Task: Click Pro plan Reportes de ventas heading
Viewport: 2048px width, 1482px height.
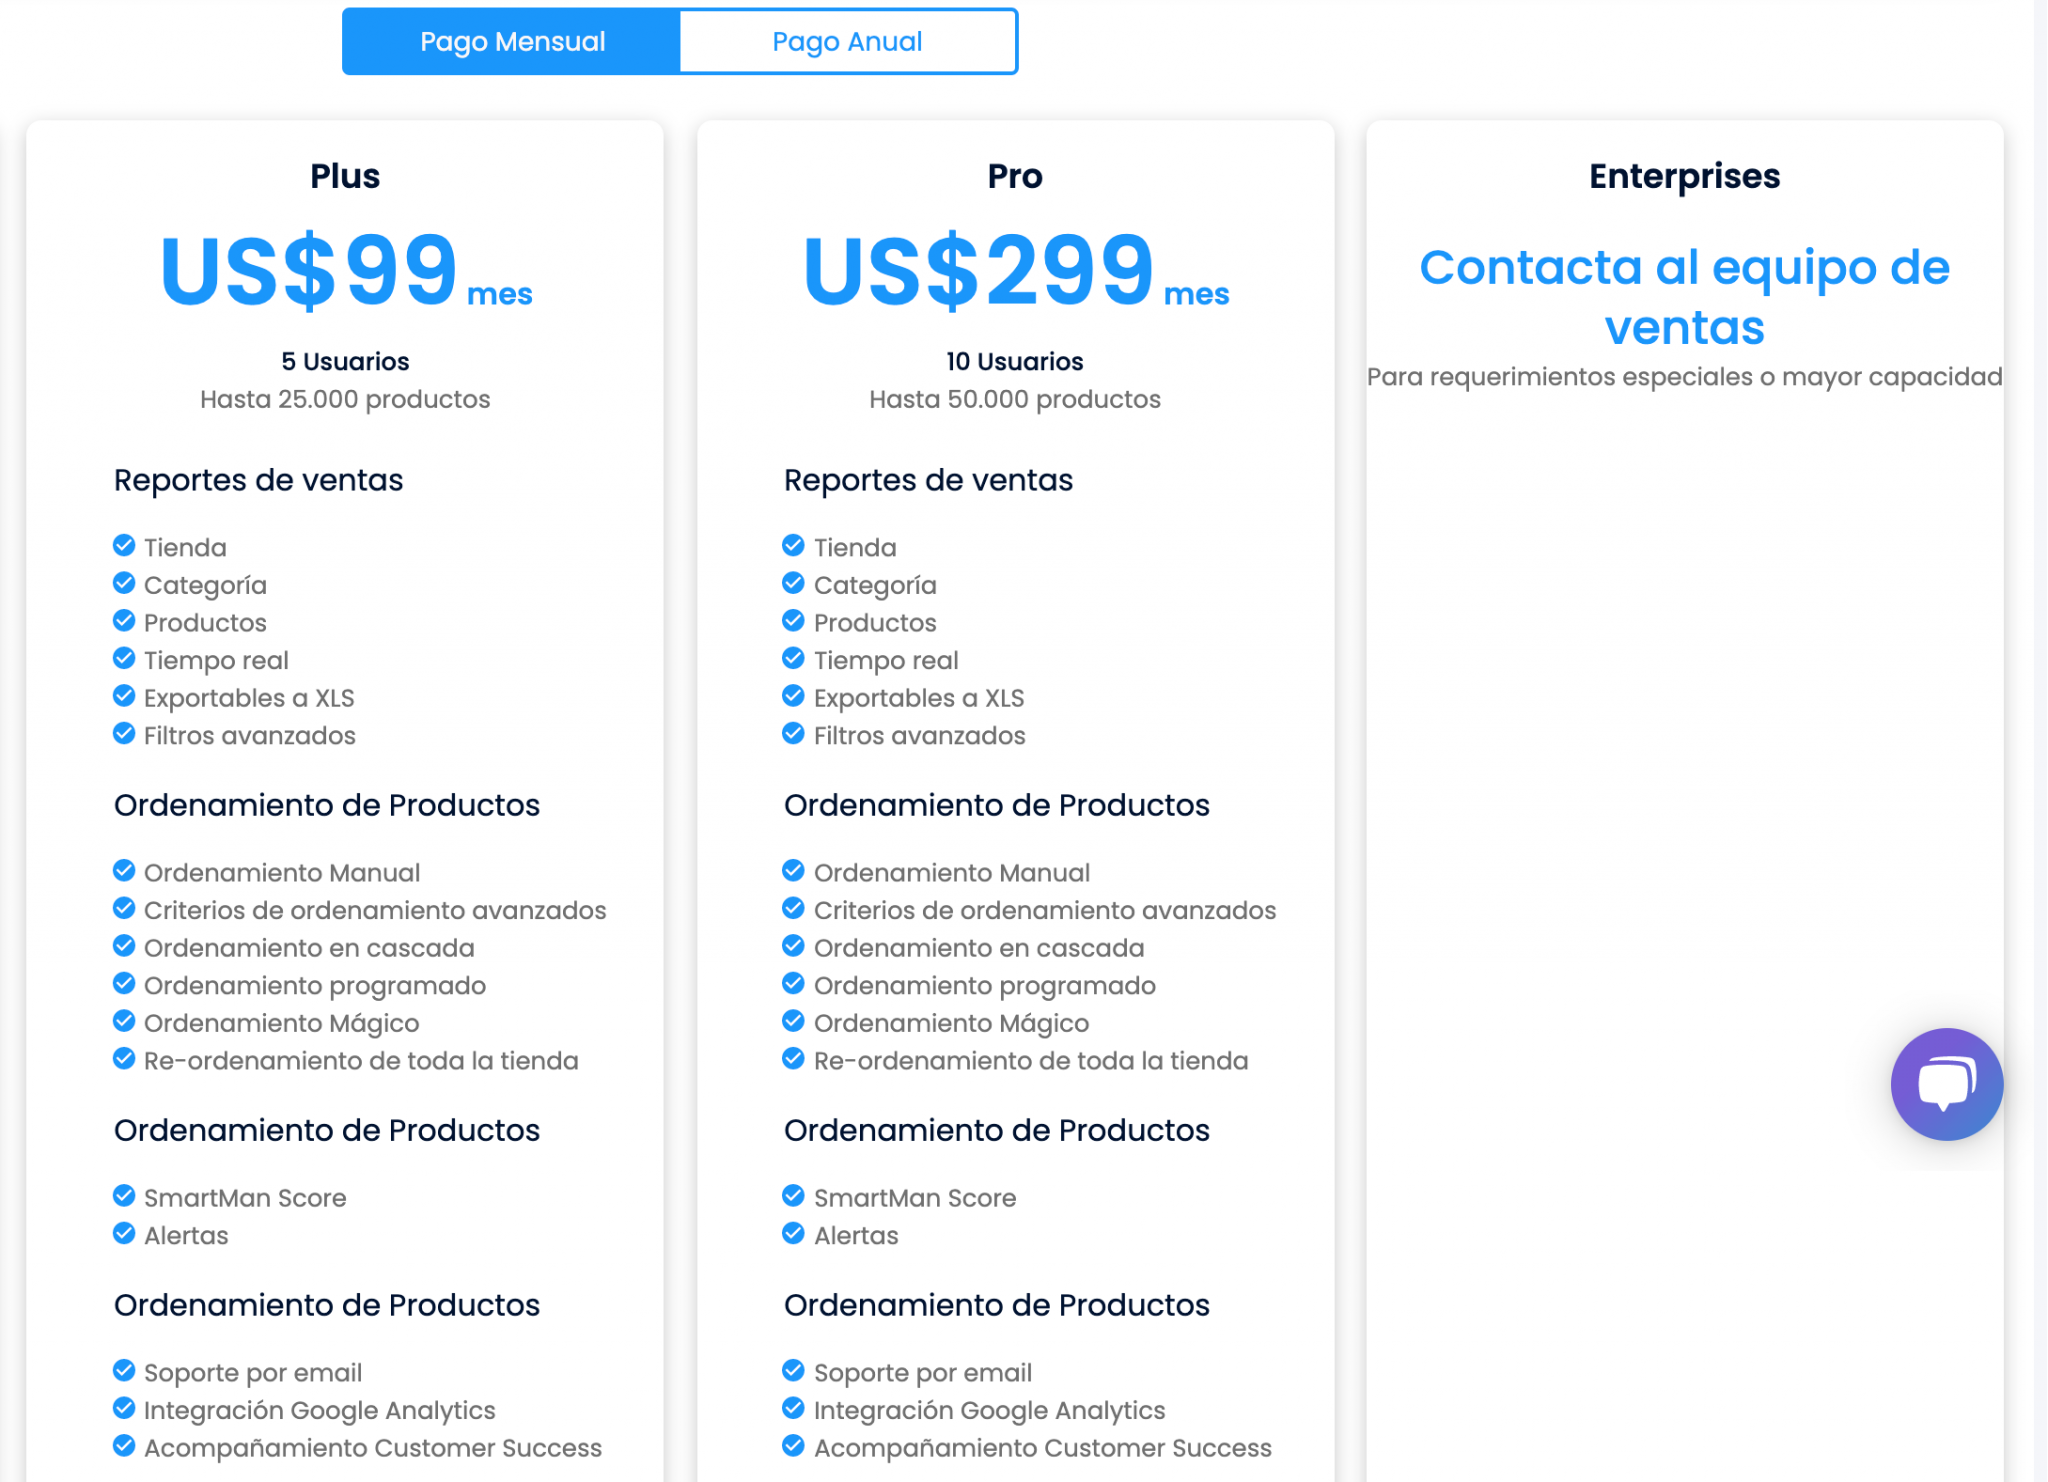Action: click(928, 480)
